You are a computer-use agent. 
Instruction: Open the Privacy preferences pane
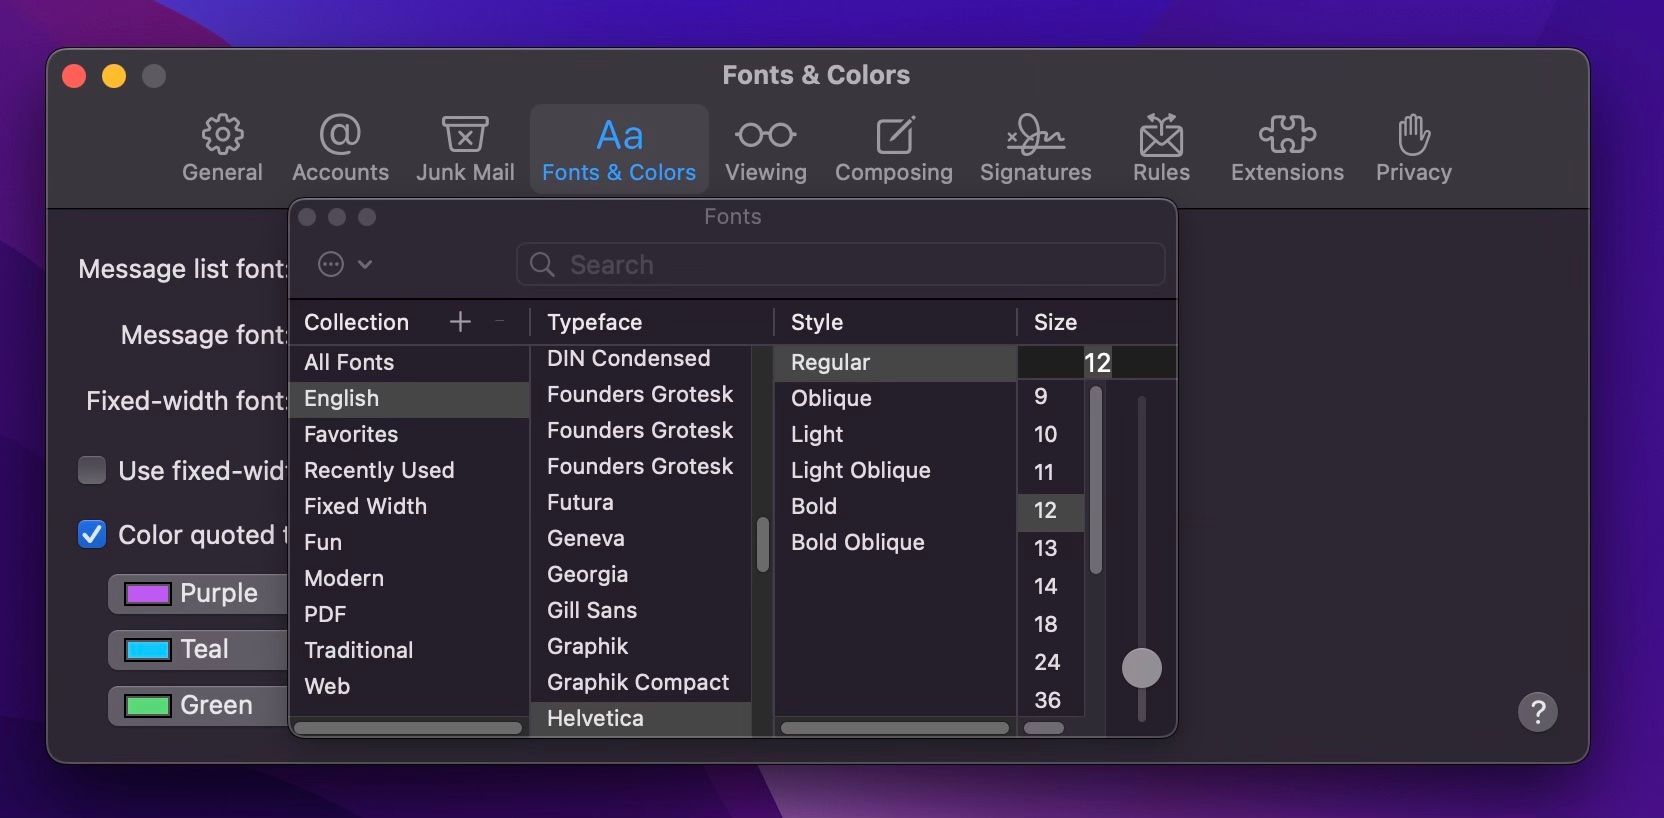tap(1413, 148)
